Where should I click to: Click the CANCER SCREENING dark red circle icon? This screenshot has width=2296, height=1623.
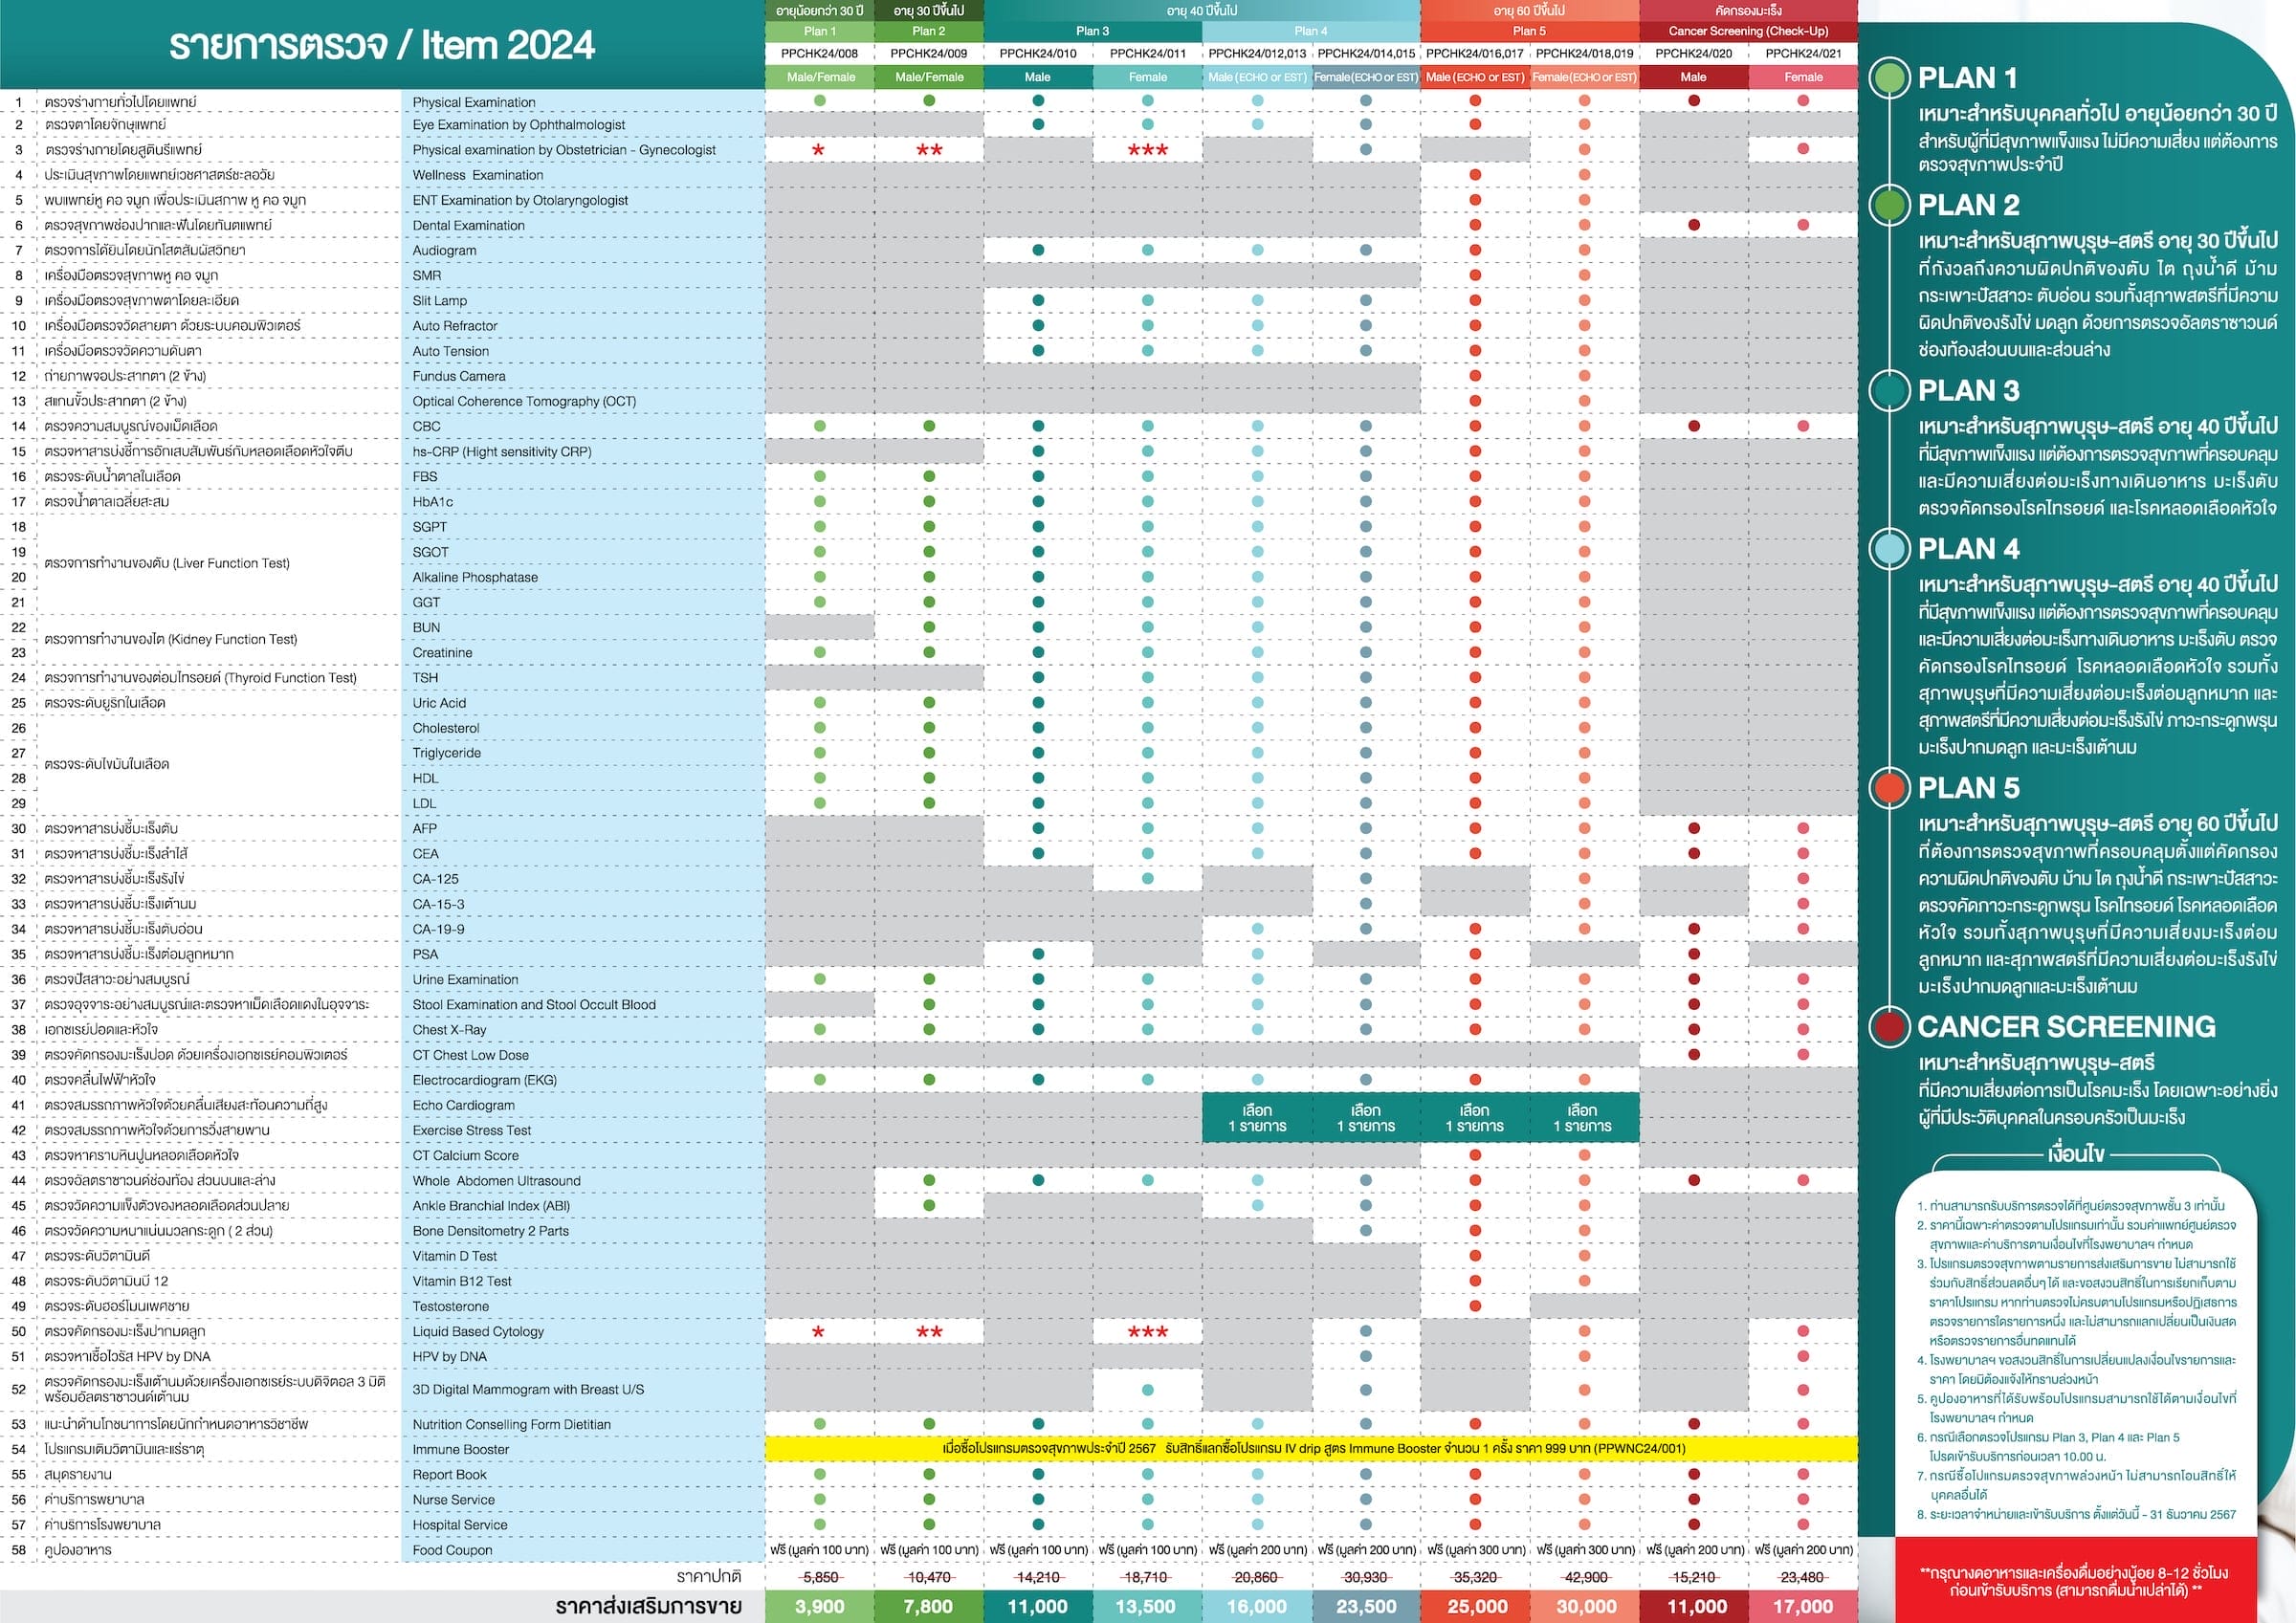pyautogui.click(x=1889, y=1027)
